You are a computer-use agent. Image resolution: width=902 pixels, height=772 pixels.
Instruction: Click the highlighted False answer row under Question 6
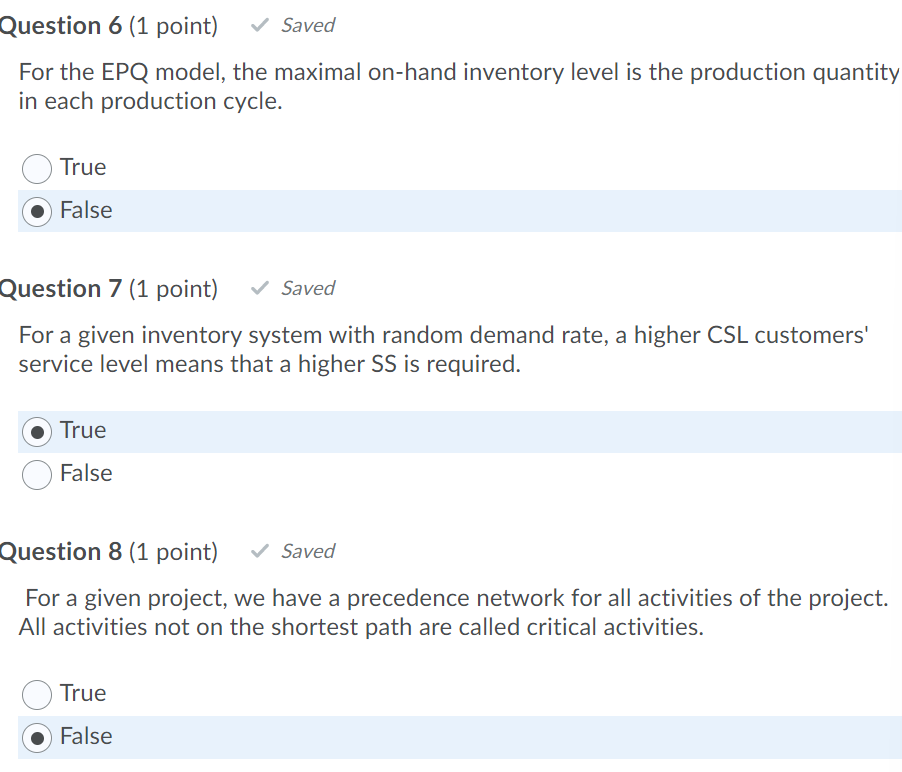pos(450,211)
